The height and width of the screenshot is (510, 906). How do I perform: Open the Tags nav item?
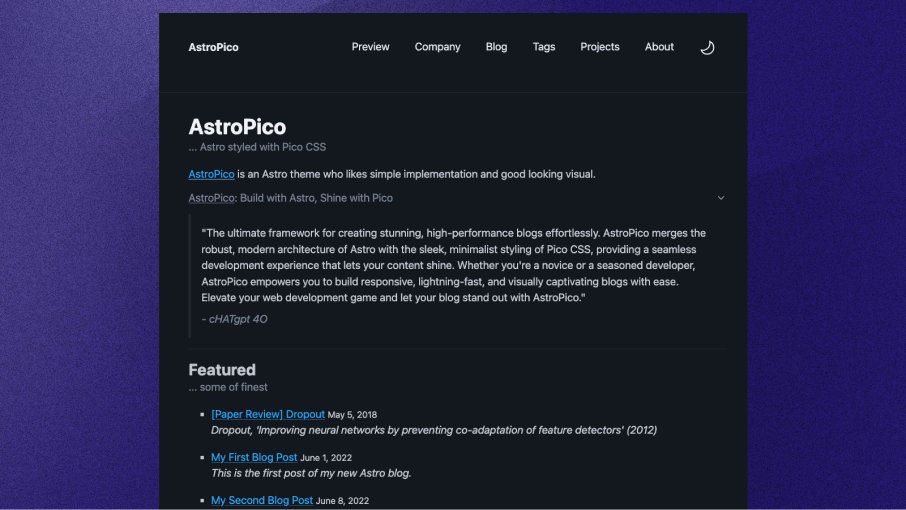pos(544,47)
